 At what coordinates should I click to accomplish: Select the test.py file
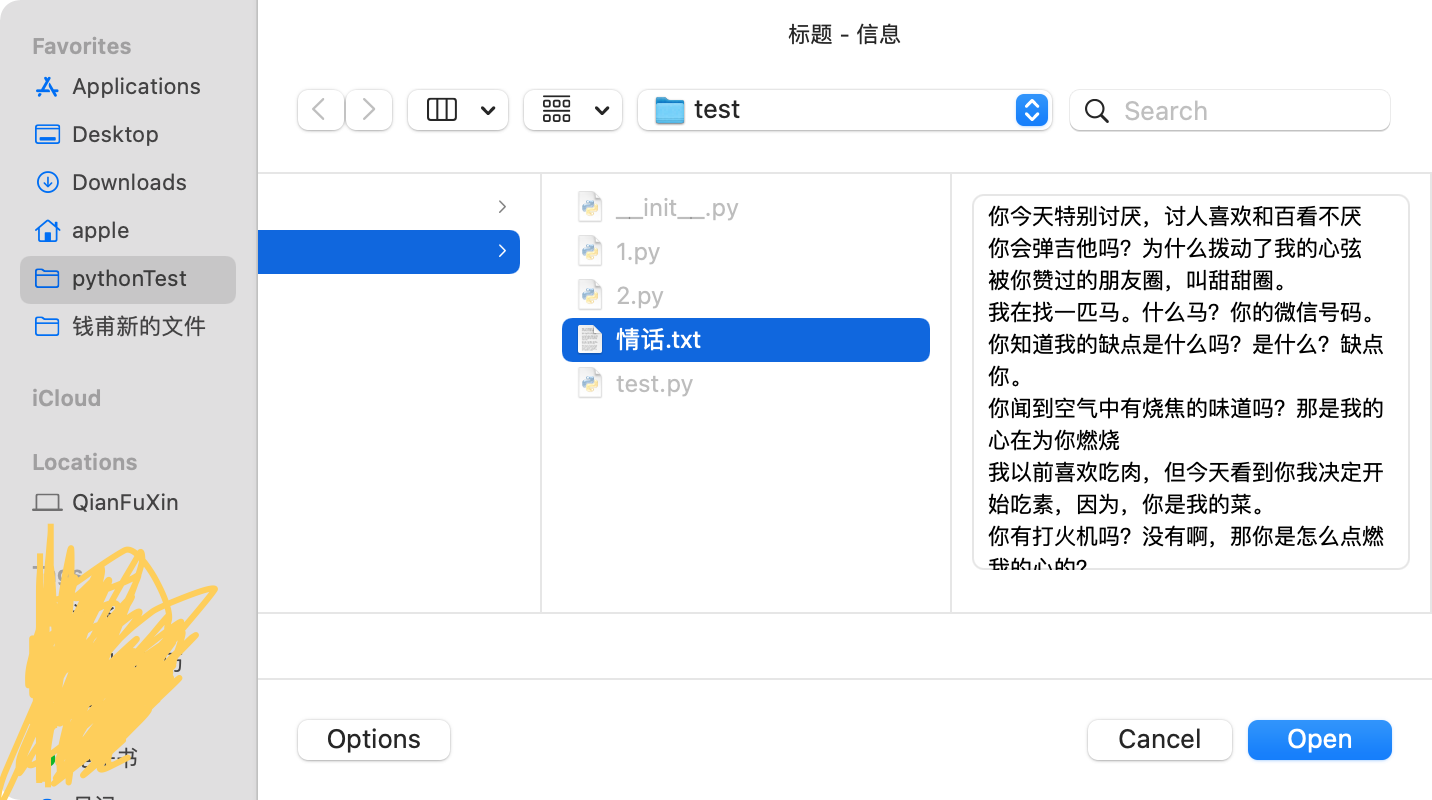point(653,383)
